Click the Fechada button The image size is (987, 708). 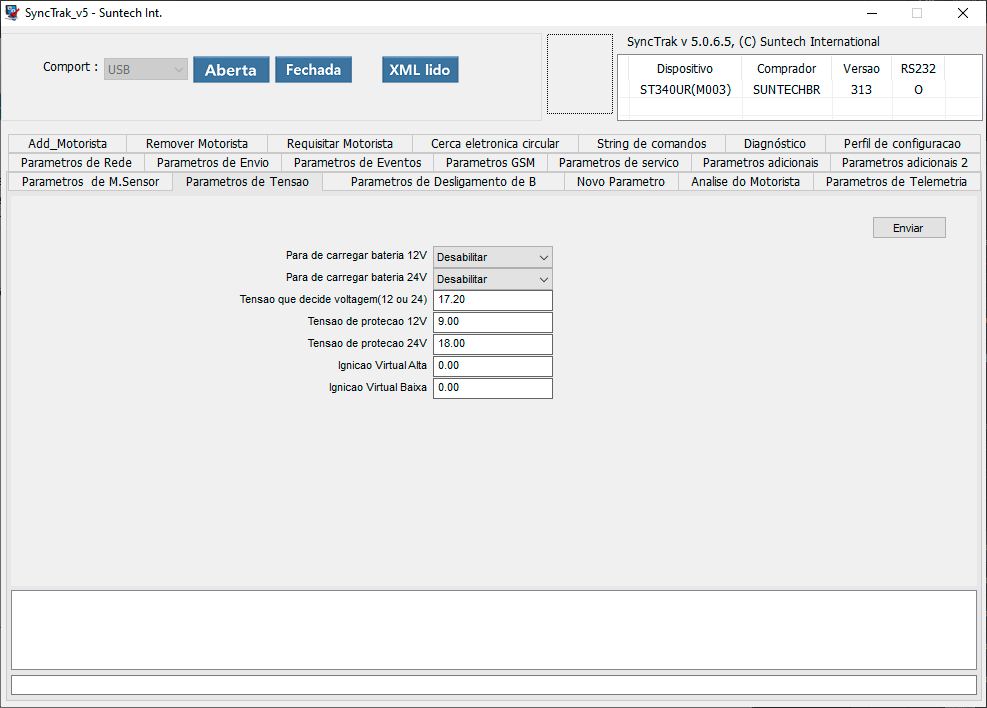313,70
